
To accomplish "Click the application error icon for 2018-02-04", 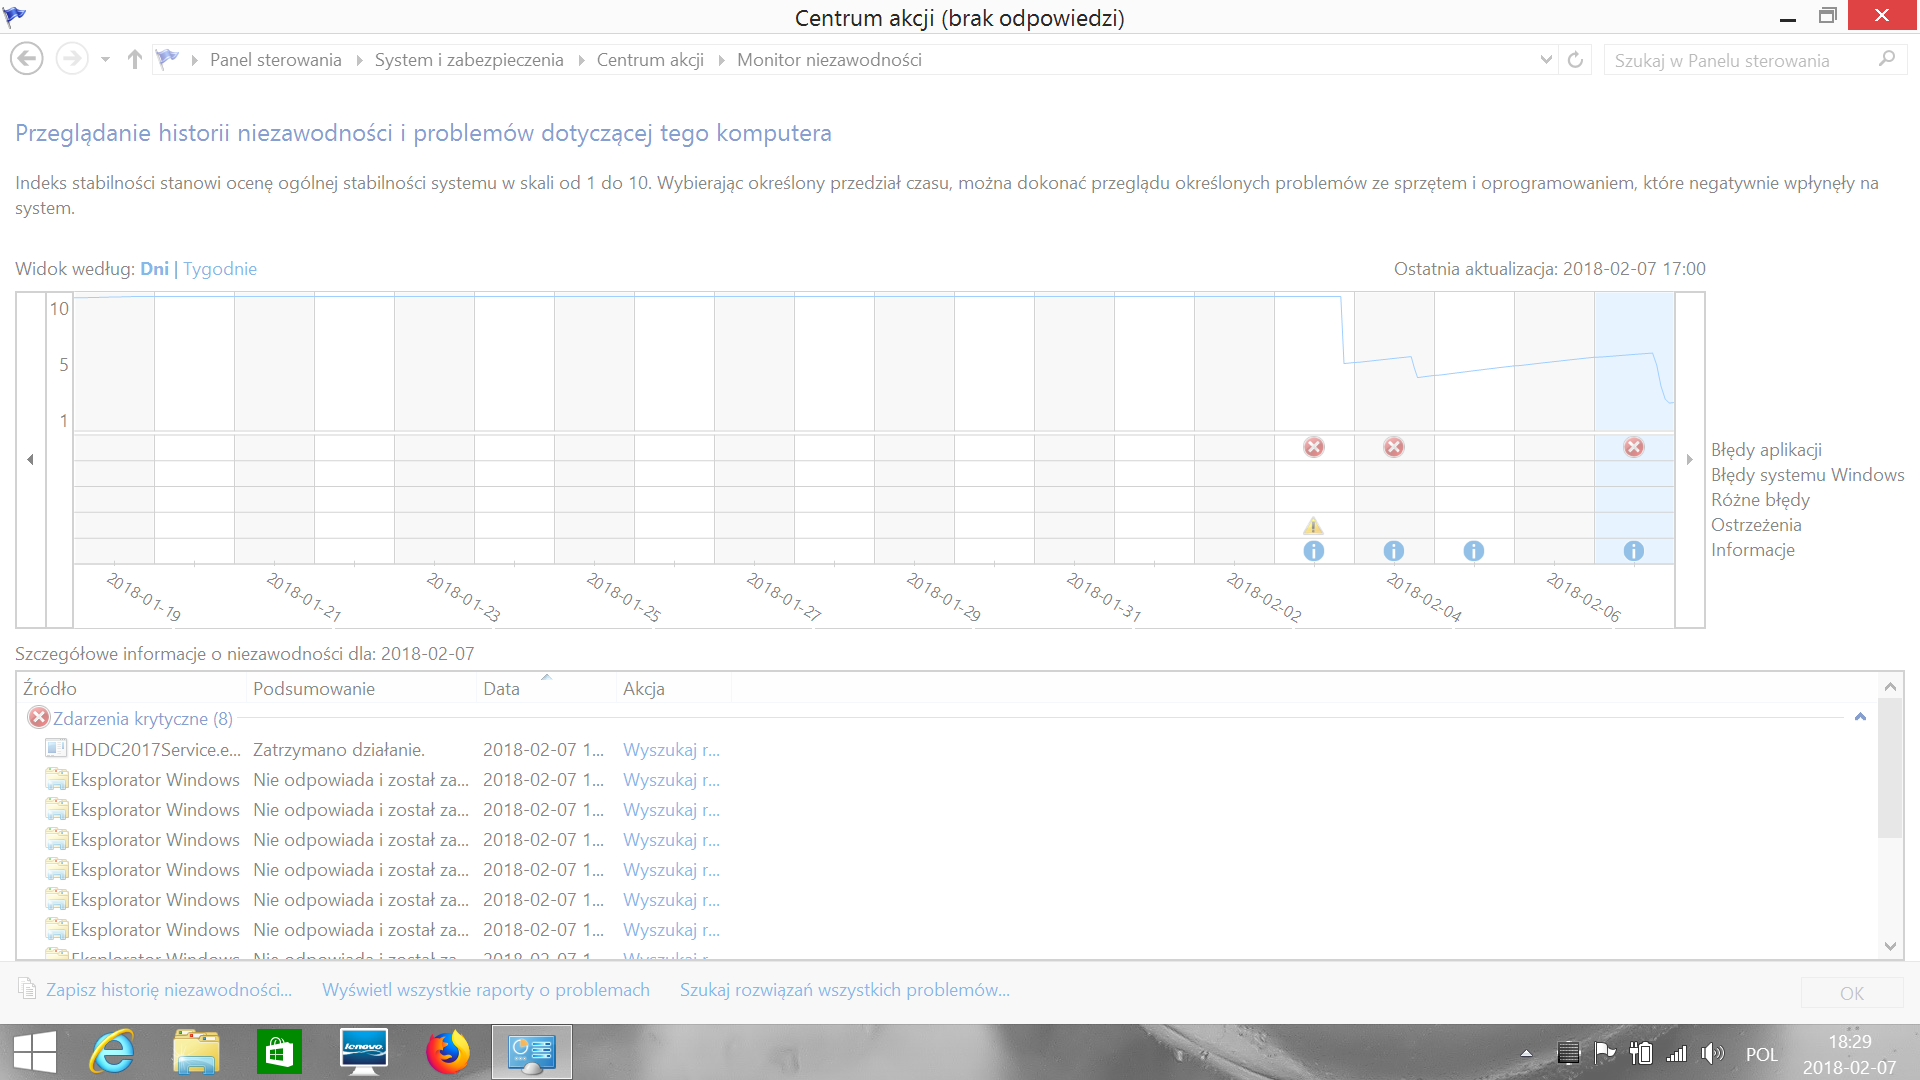I will click(1393, 447).
